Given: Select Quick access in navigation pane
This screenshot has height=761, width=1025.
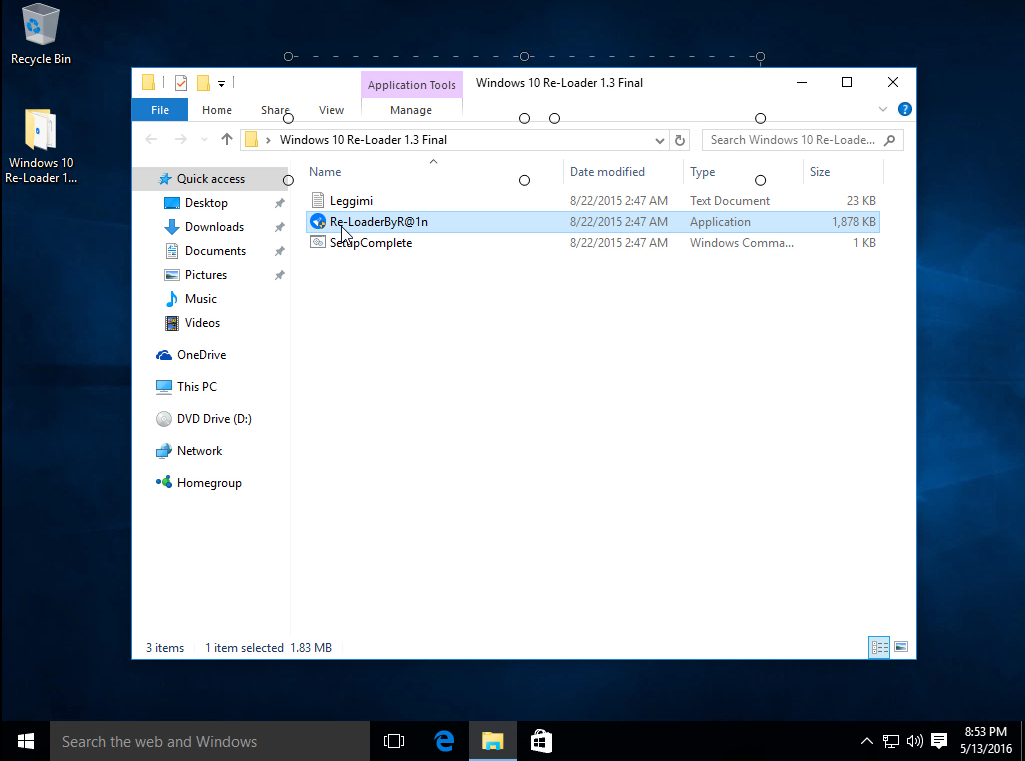Looking at the screenshot, I should click(210, 179).
